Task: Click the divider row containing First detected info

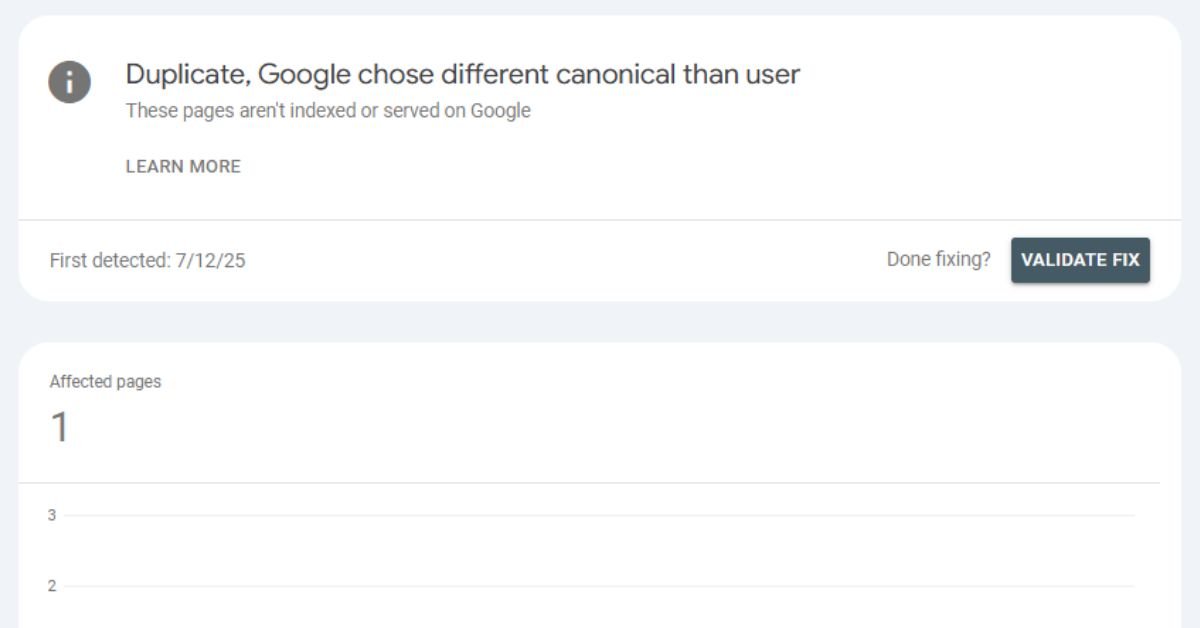Action: coord(600,260)
